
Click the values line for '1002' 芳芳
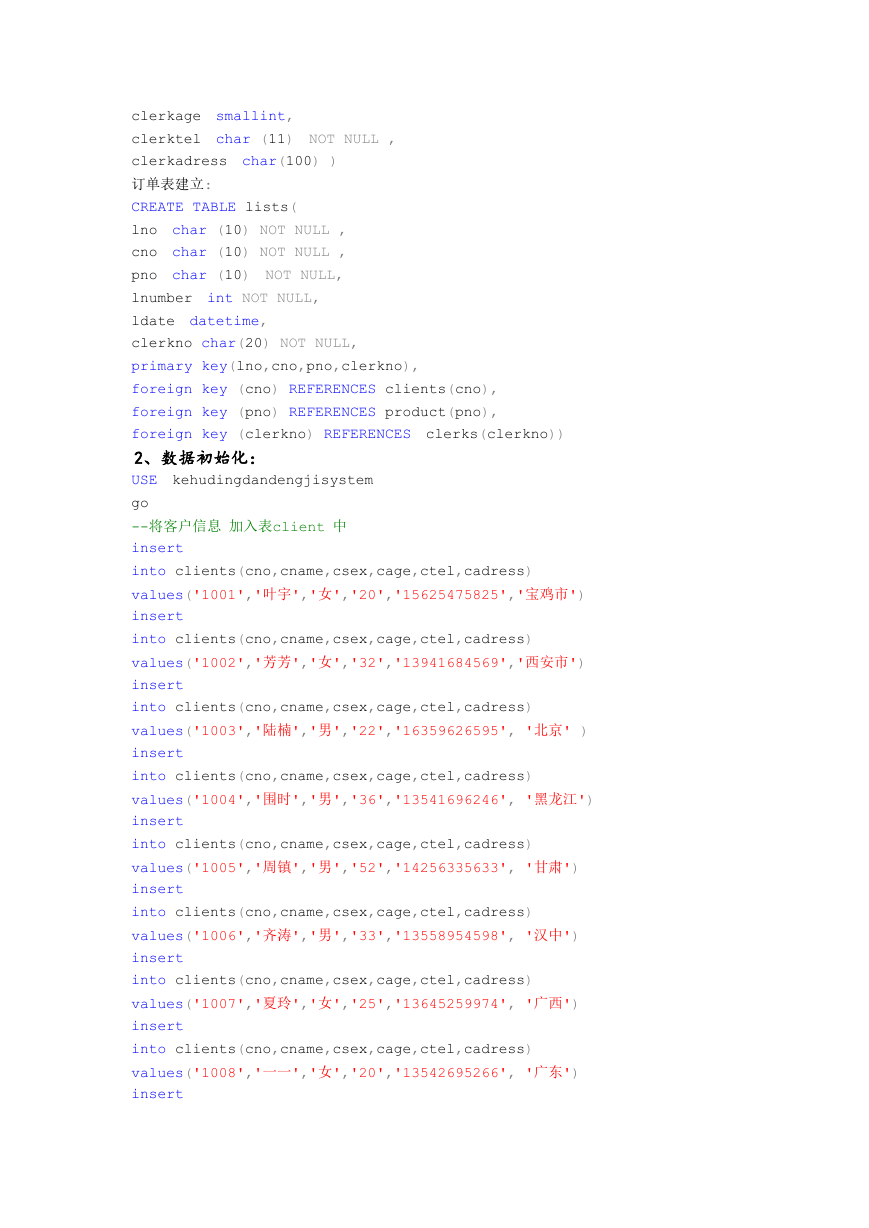358,662
